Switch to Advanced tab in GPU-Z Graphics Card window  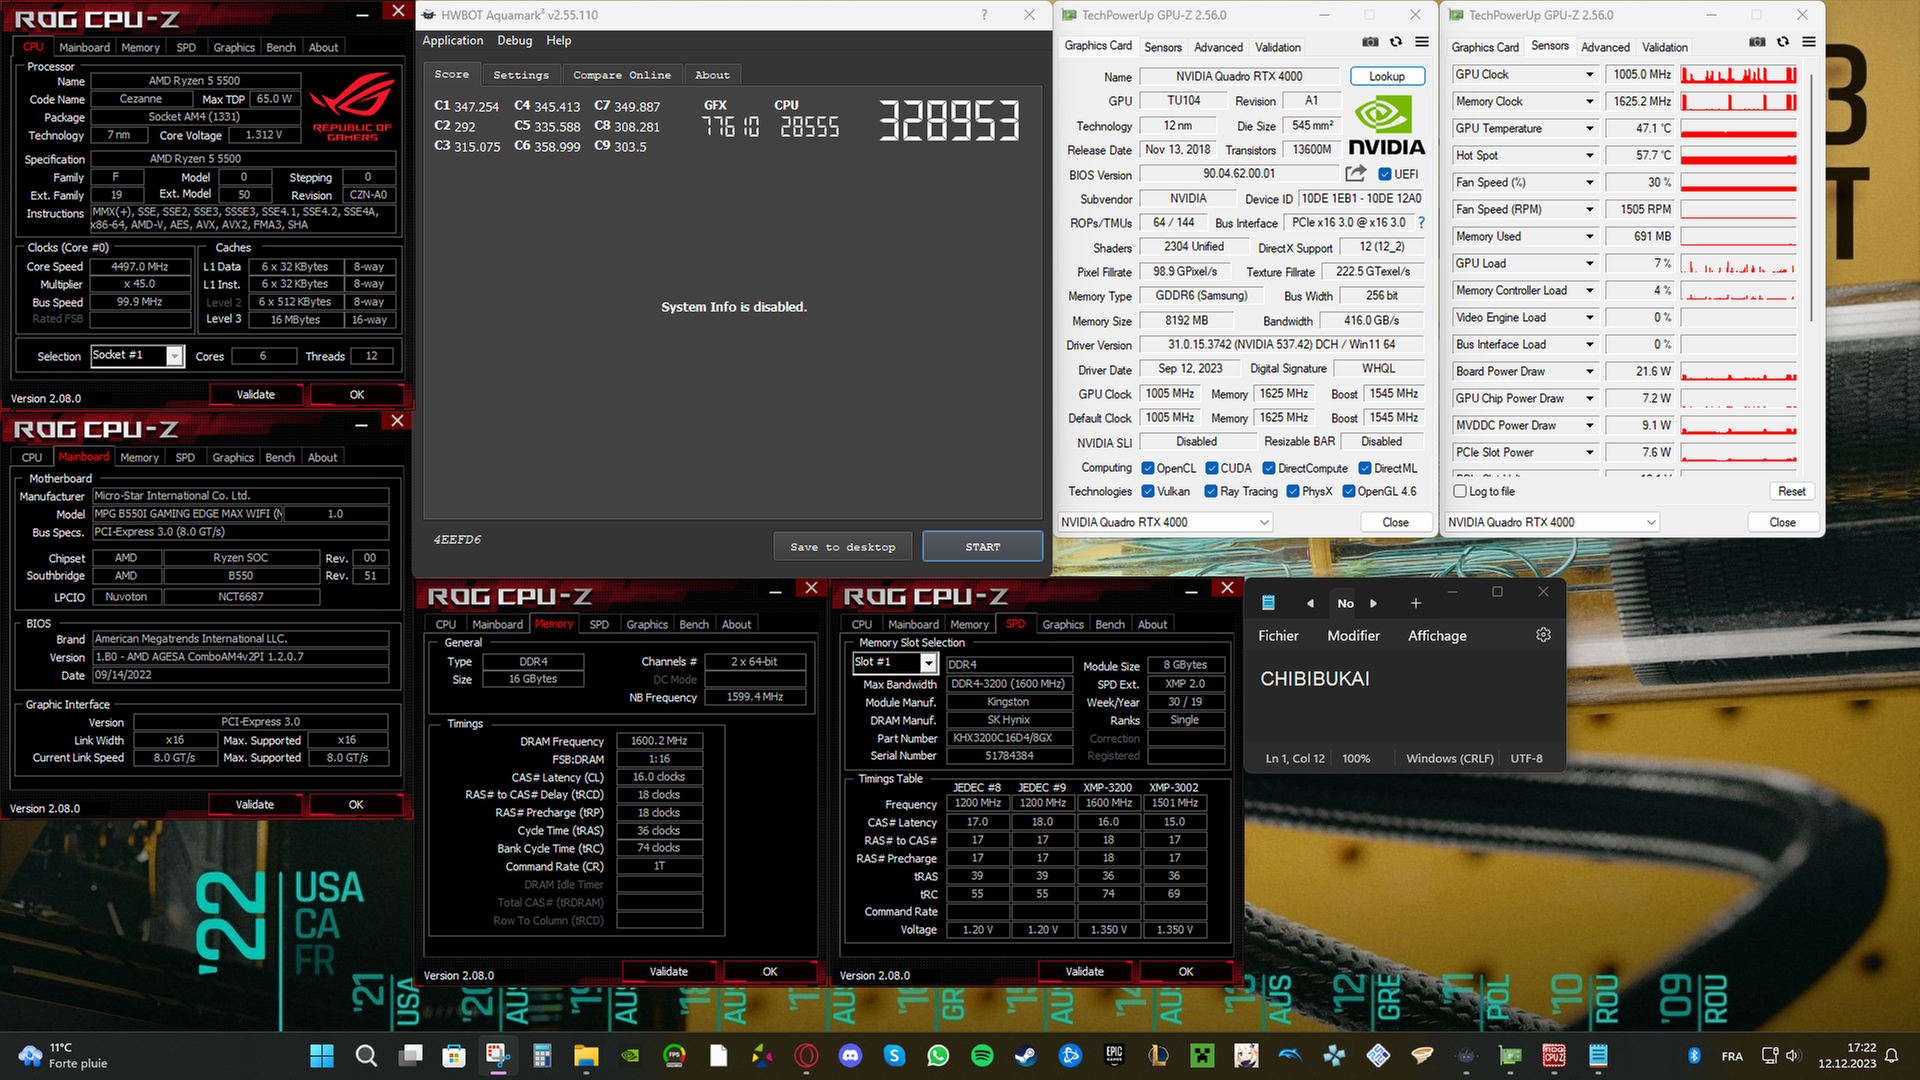[x=1218, y=47]
